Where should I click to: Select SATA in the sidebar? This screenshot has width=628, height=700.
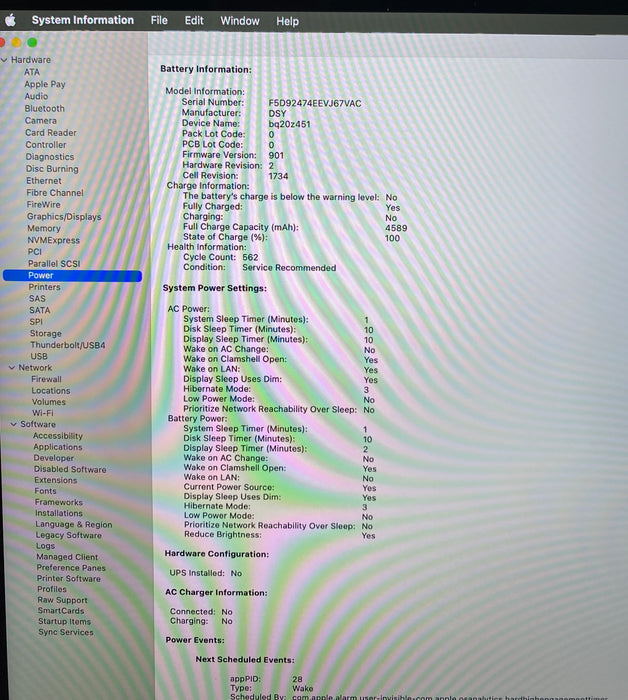40,310
